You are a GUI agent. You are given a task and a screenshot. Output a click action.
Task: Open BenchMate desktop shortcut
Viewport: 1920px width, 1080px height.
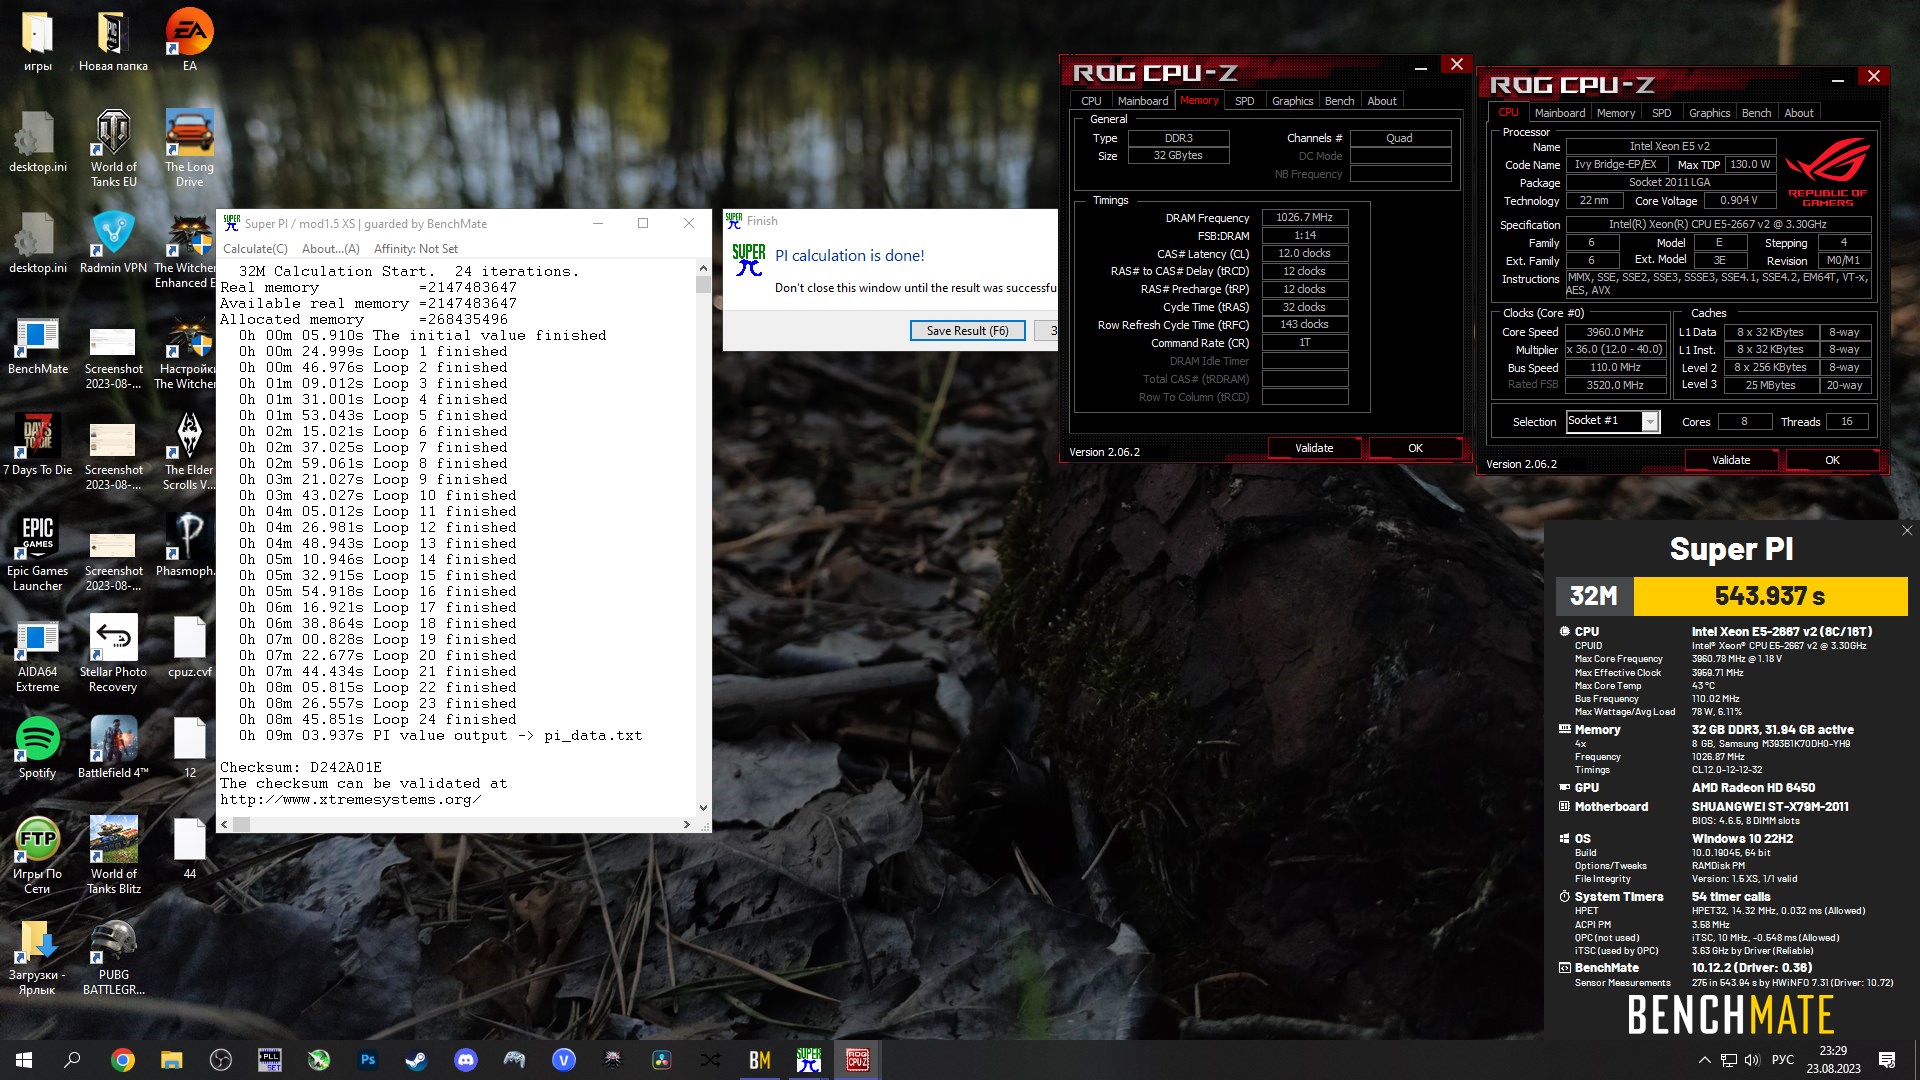[38, 345]
